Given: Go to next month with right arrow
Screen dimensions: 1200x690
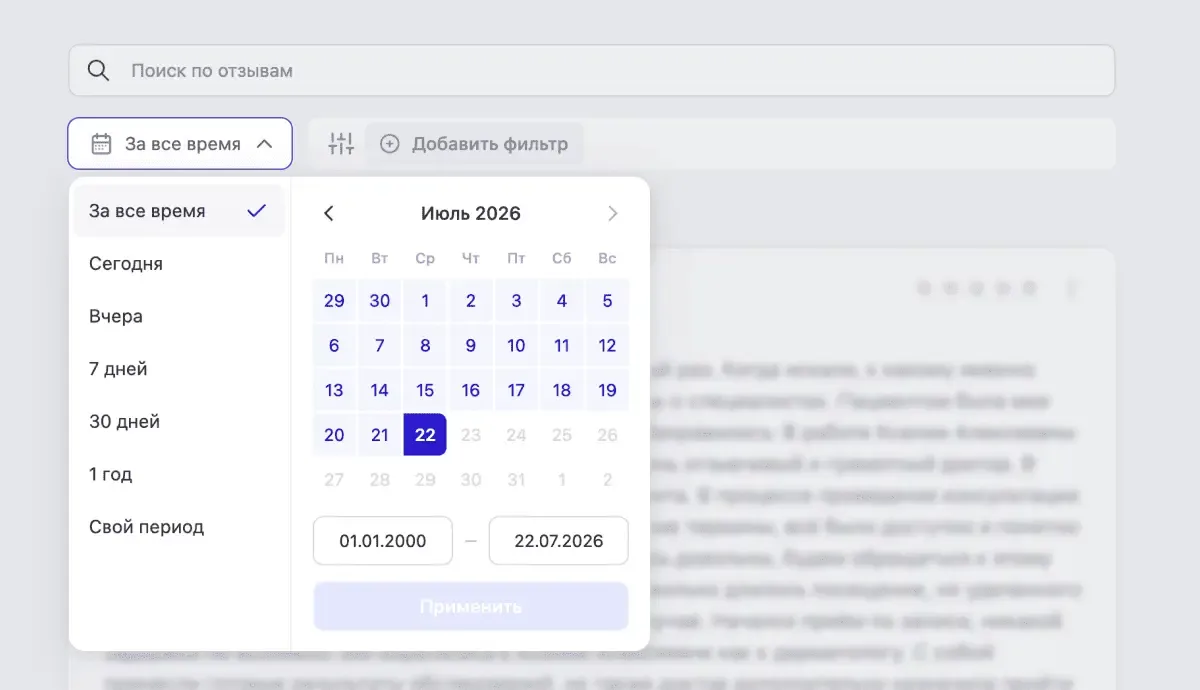Looking at the screenshot, I should 613,213.
